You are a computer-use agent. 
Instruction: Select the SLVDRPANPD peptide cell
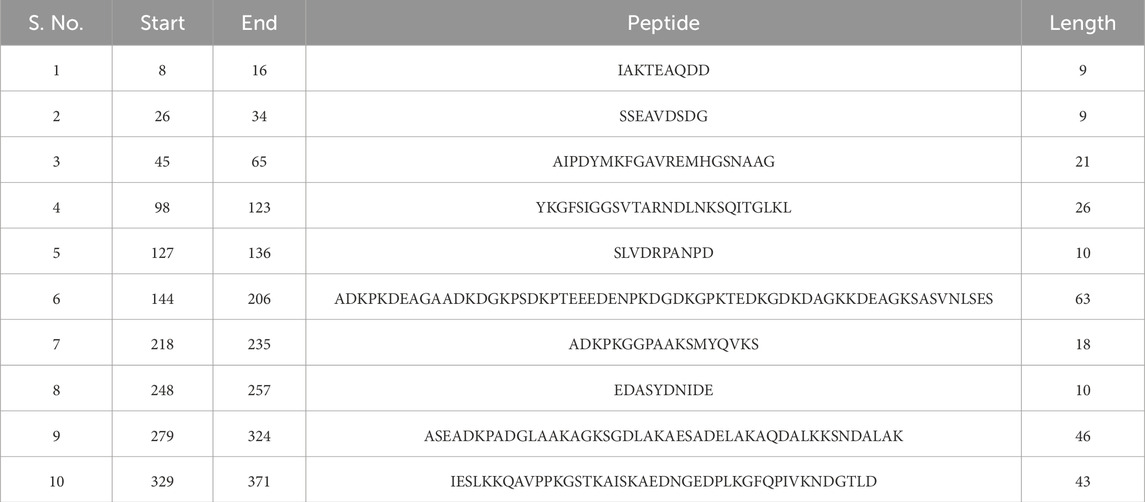(663, 254)
